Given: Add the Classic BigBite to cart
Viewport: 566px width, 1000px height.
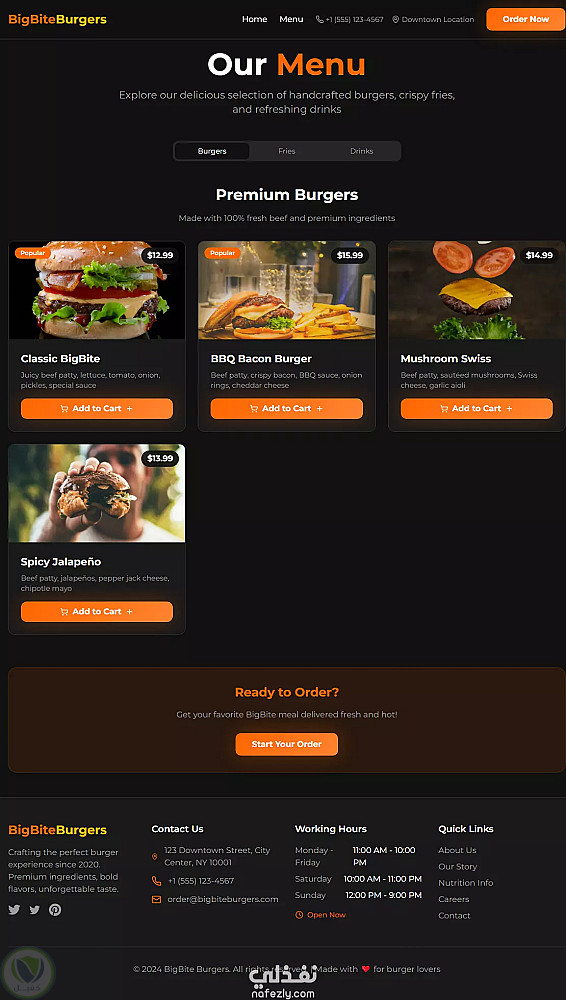Looking at the screenshot, I should coord(97,409).
